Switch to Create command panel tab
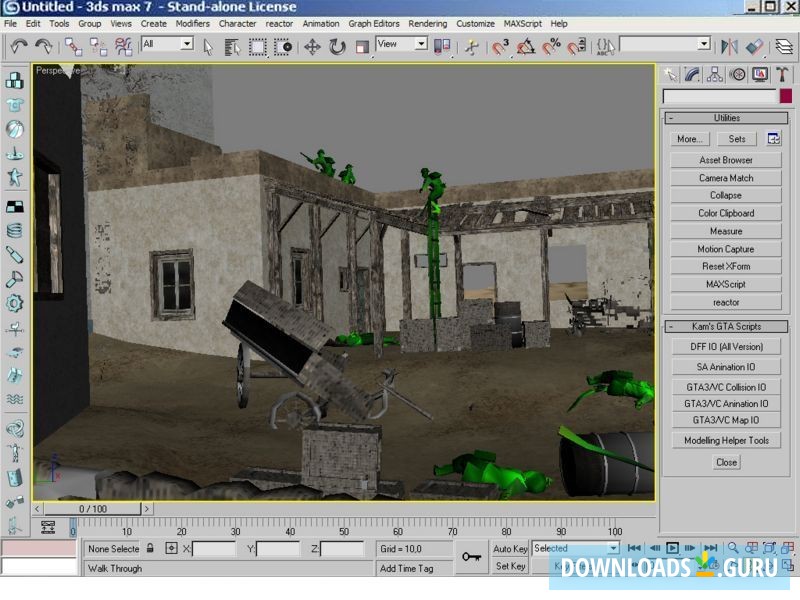Screen dimensions: 800x600 [670, 75]
